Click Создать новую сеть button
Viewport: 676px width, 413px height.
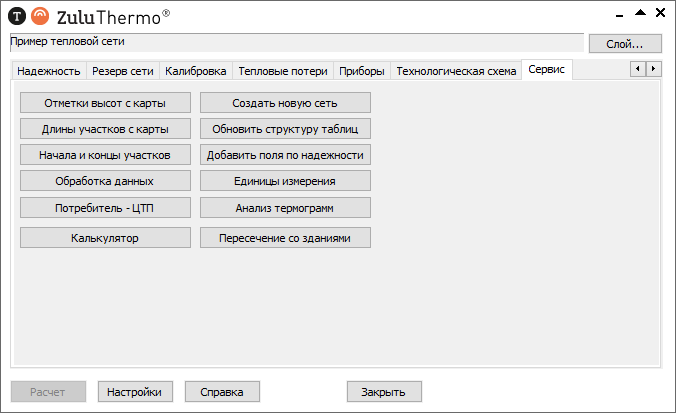pos(285,103)
